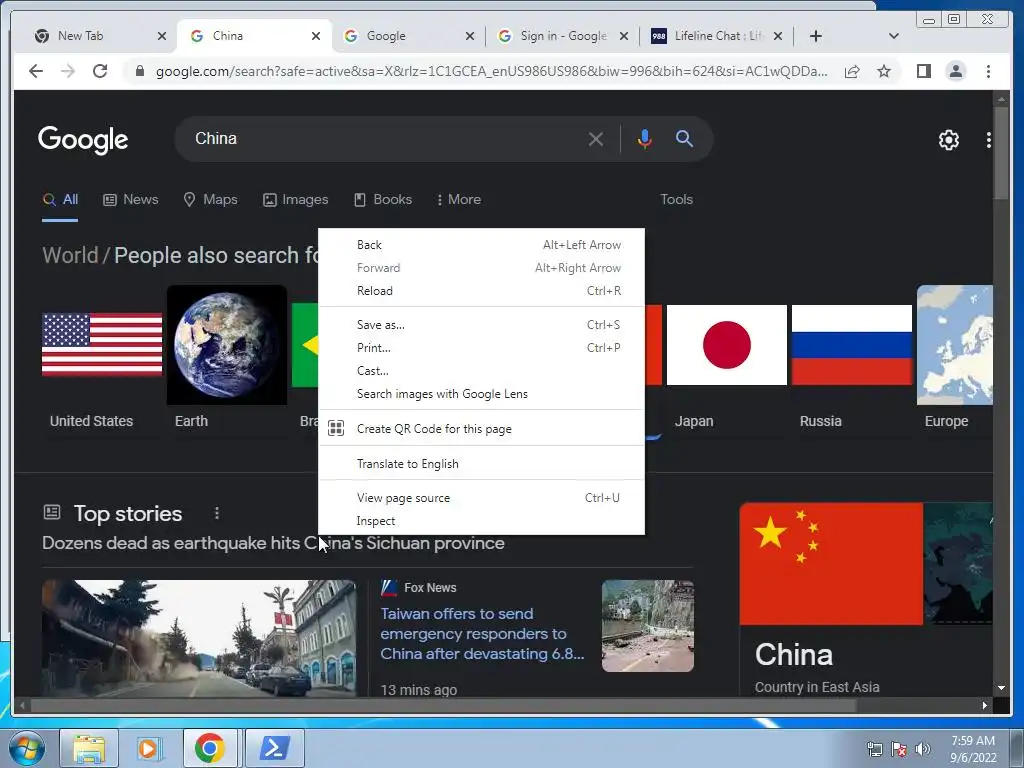
Task: Open Windows Media Player taskbar icon
Action: (149, 748)
